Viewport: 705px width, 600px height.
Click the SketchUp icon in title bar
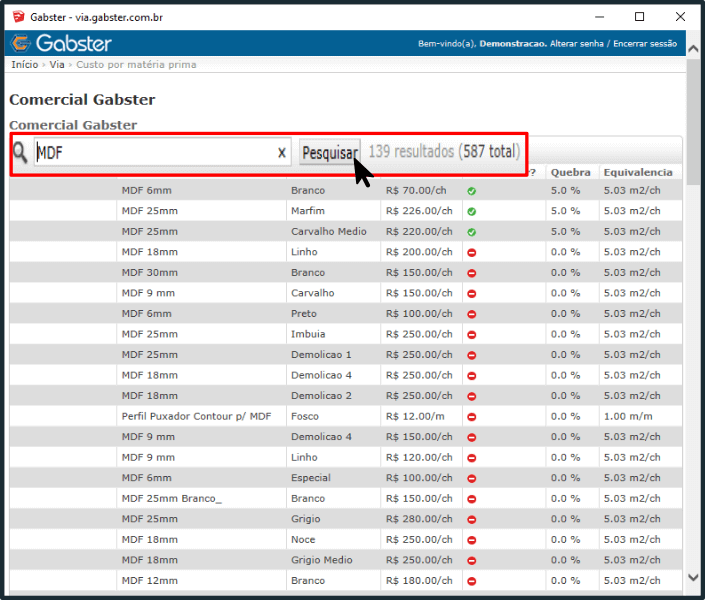(x=18, y=17)
